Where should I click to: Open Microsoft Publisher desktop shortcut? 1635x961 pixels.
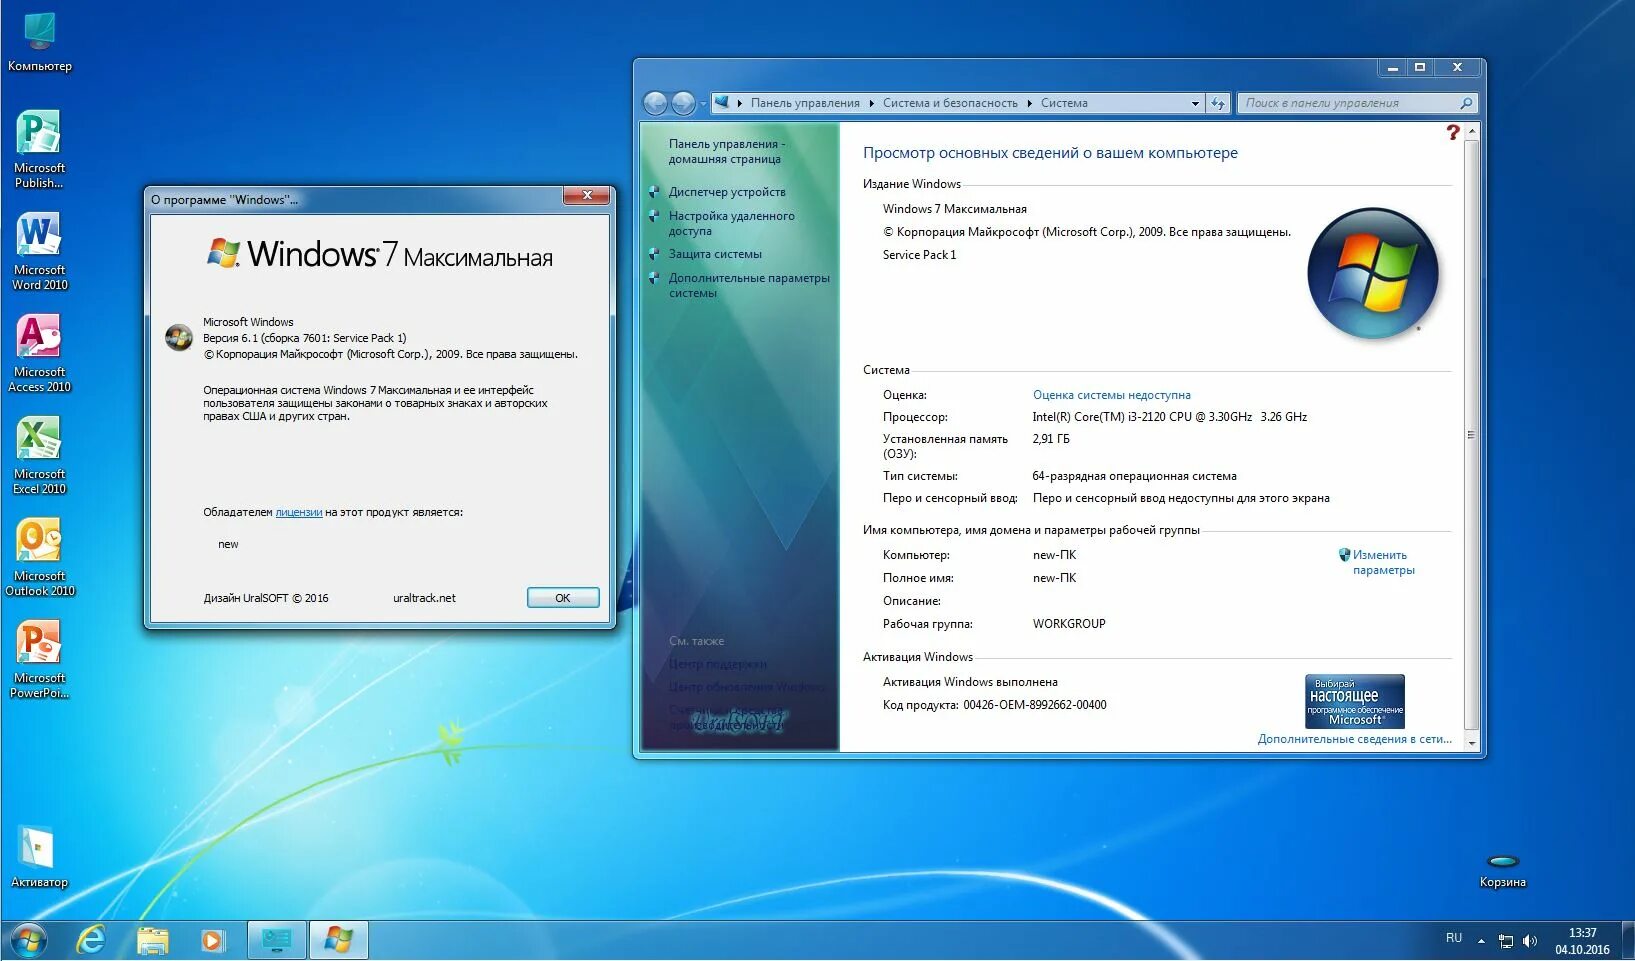click(39, 148)
